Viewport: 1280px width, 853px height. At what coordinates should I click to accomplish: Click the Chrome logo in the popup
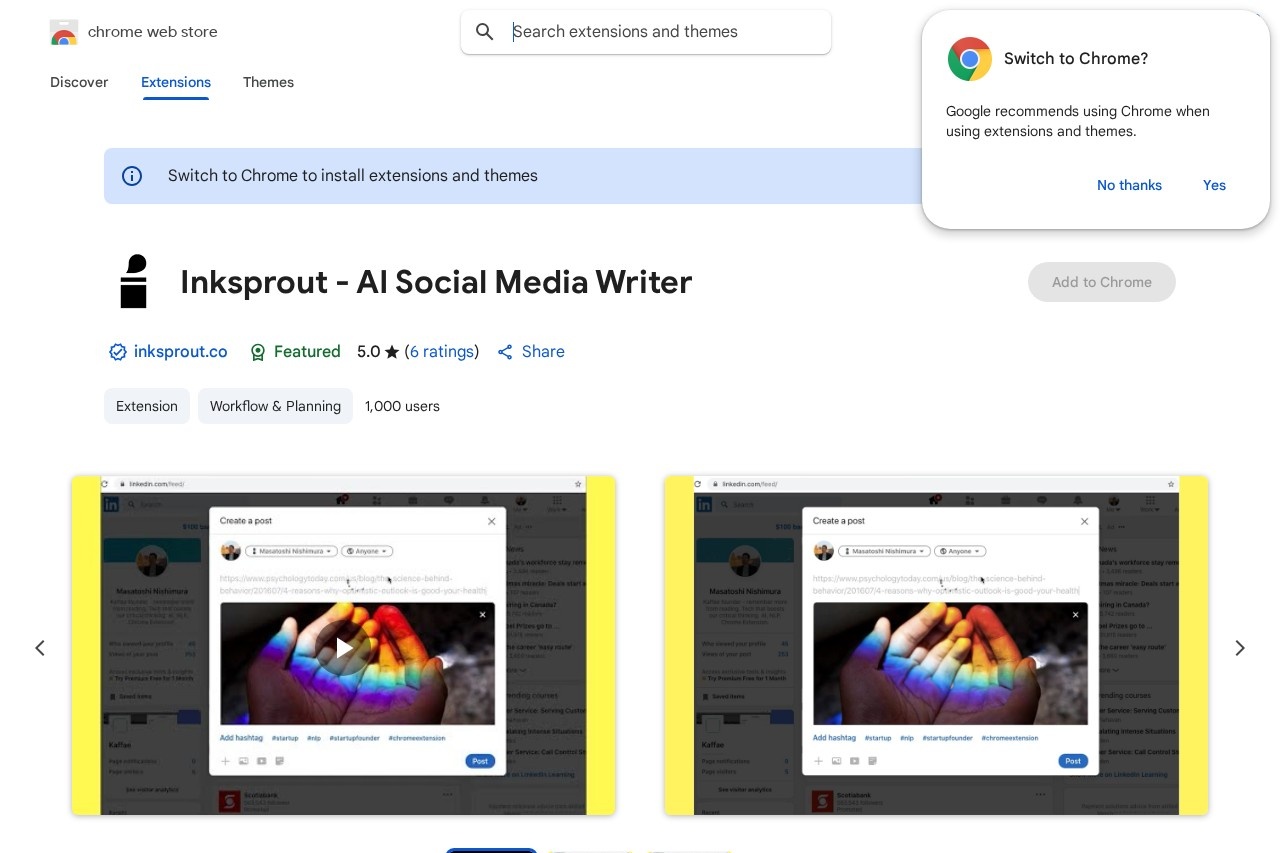[x=969, y=59]
